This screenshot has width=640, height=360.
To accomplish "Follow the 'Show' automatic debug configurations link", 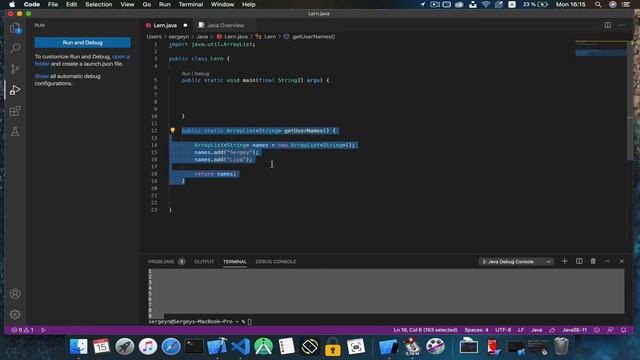I will pyautogui.click(x=41, y=76).
